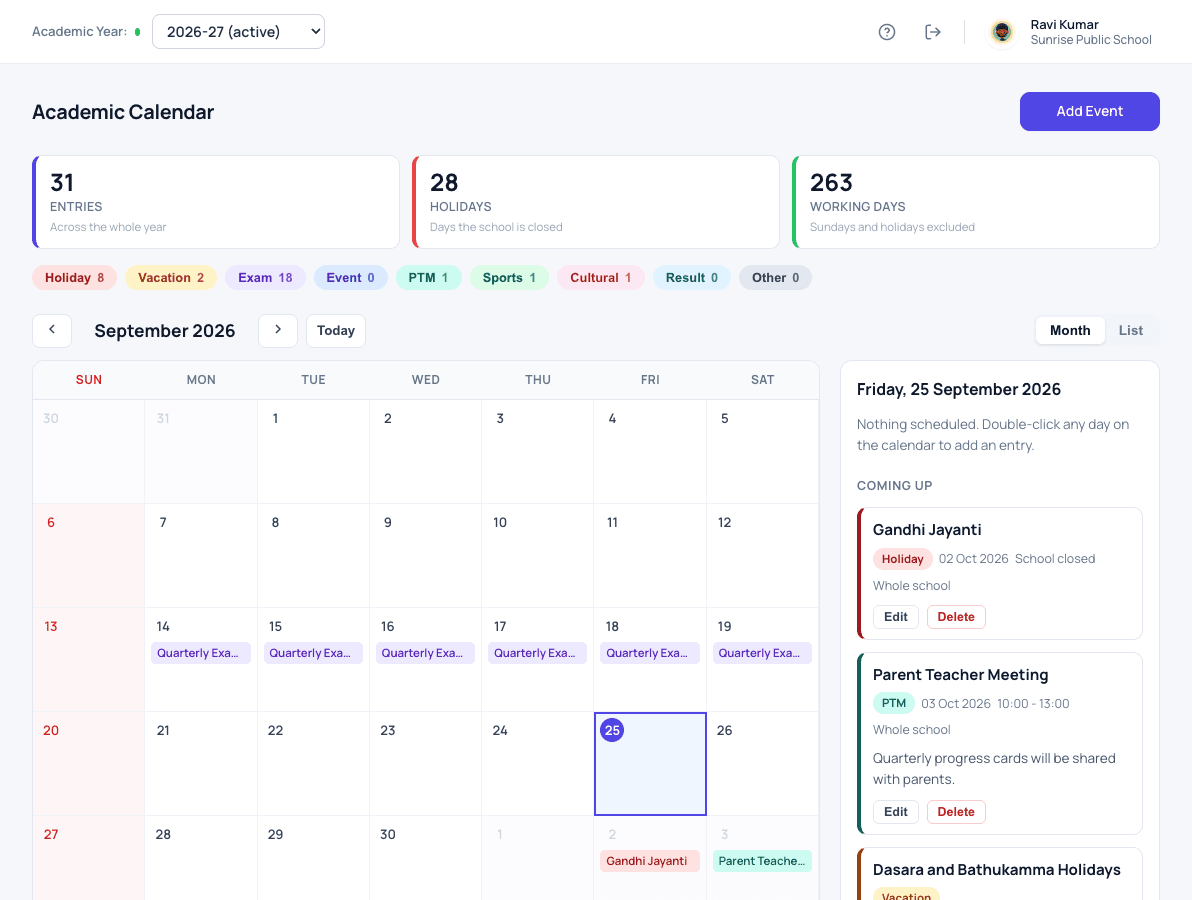Open Quarterly Exam event on Monday 14
1192x900 pixels.
[201, 653]
